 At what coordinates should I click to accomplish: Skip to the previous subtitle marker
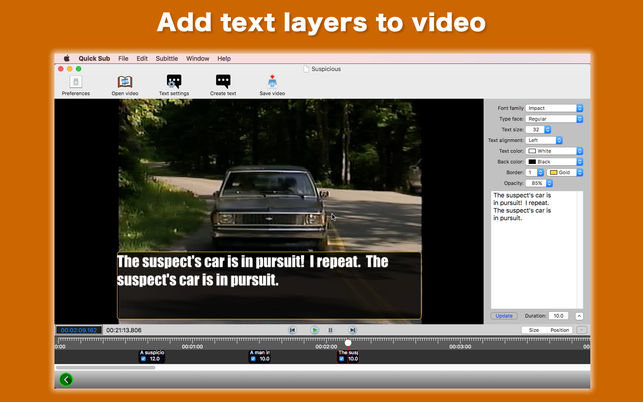click(x=292, y=329)
